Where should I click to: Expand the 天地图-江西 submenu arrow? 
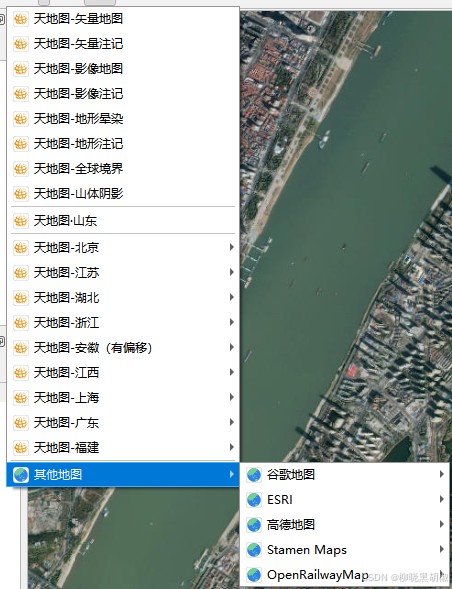click(x=232, y=372)
